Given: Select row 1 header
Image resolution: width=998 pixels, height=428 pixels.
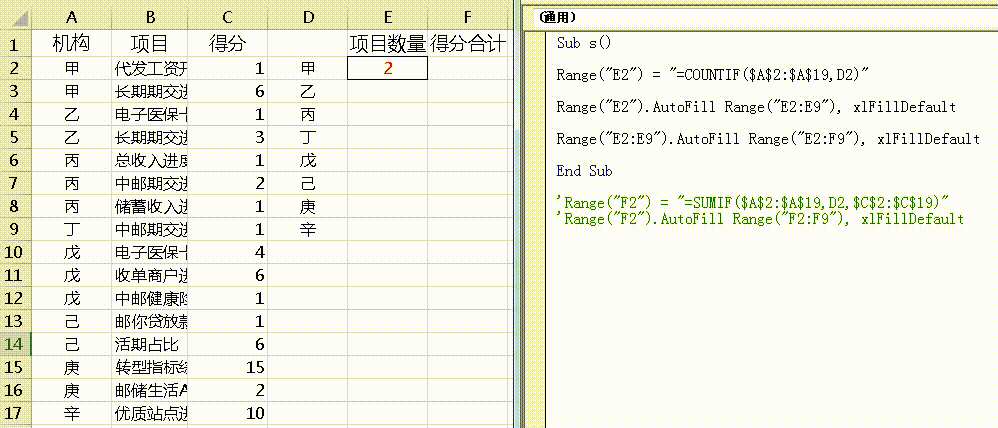Looking at the screenshot, I should 15,45.
